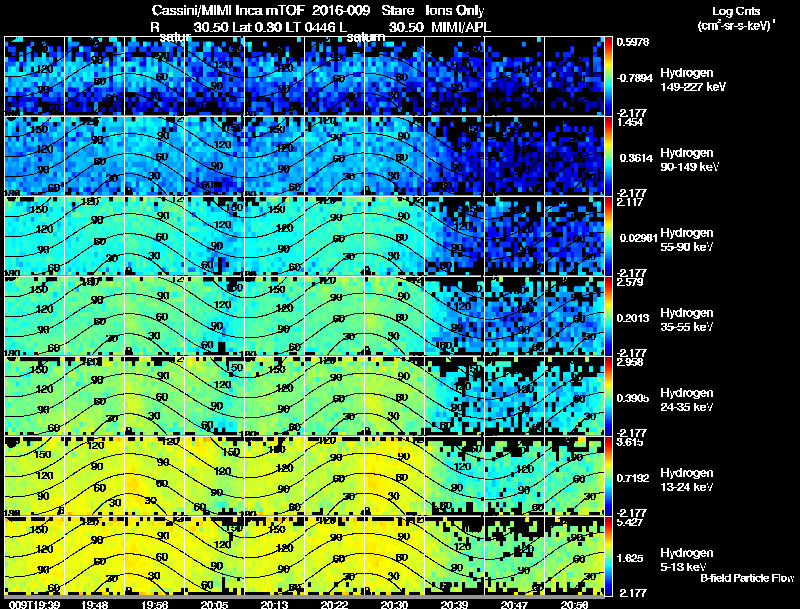Click the color bar of the 13-24 keV row
Viewport: 800px width, 609px height.
(608, 476)
